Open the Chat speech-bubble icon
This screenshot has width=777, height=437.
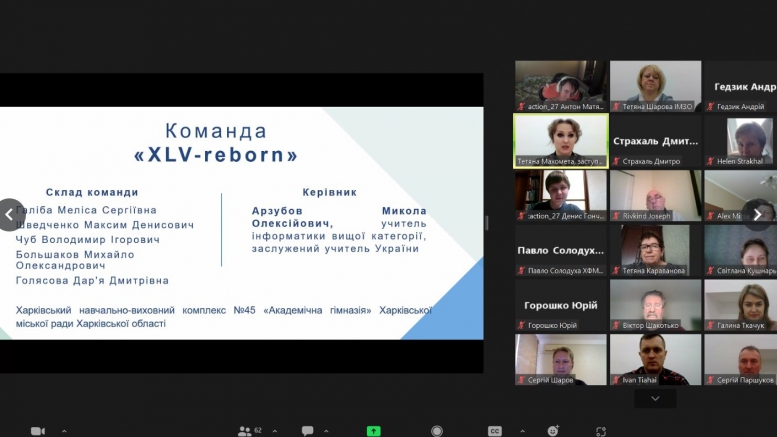click(x=307, y=431)
